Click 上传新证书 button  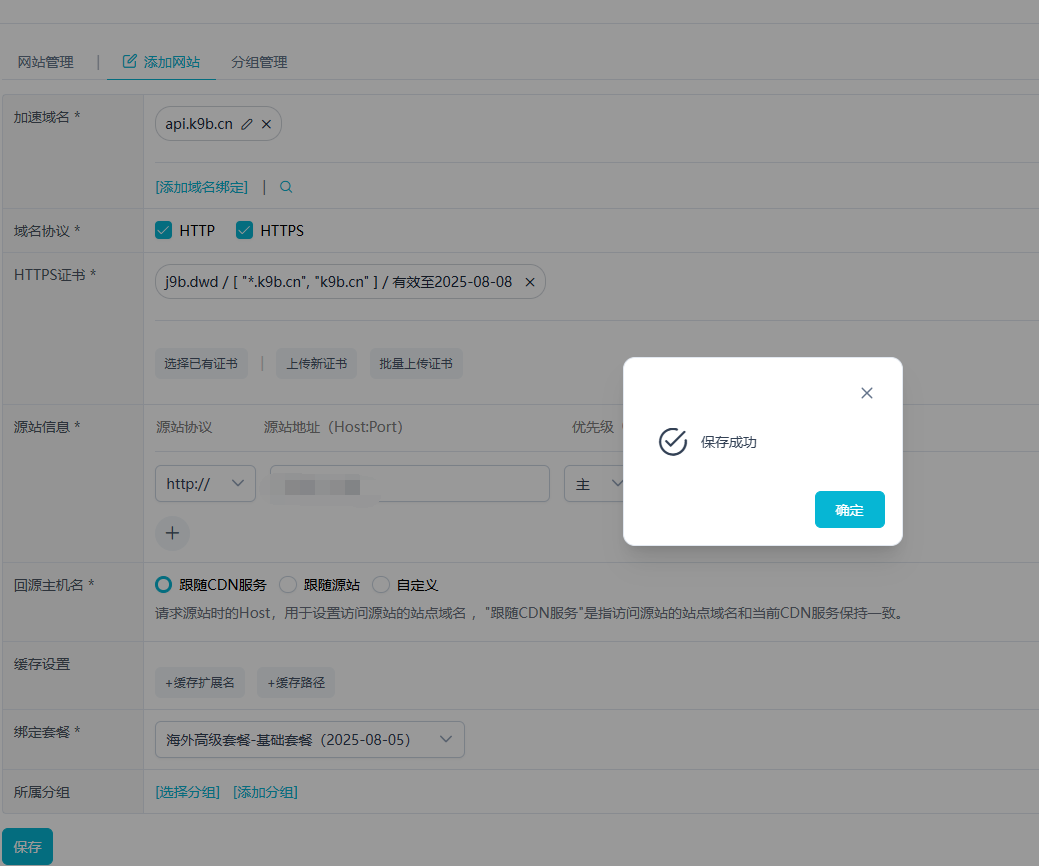point(316,364)
